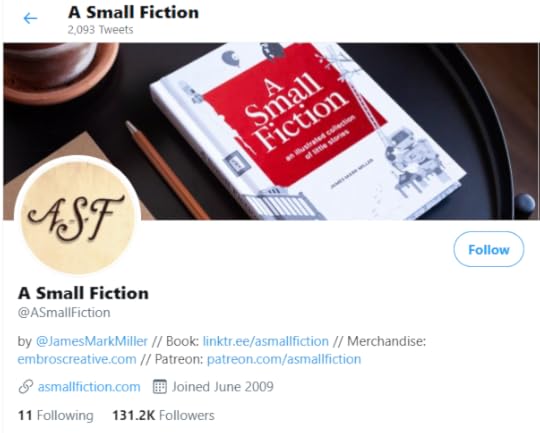Image resolution: width=540 pixels, height=433 pixels.
Task: Open the ASF profile picture
Action: tap(77, 216)
